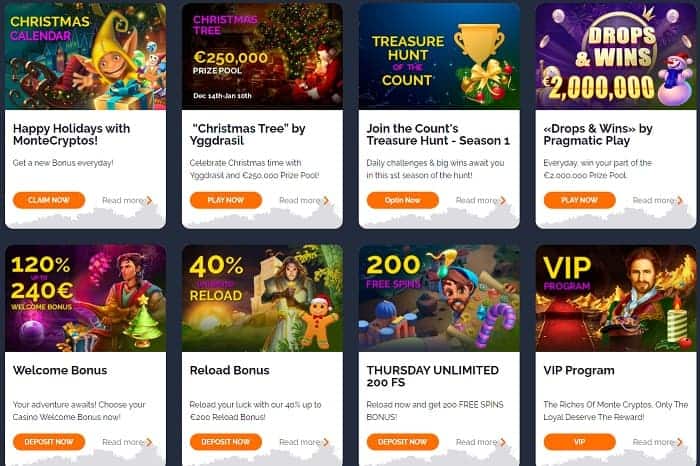Select the Christmas Calendar elf banner image
Image resolution: width=700 pixels, height=466 pixels.
point(85,56)
